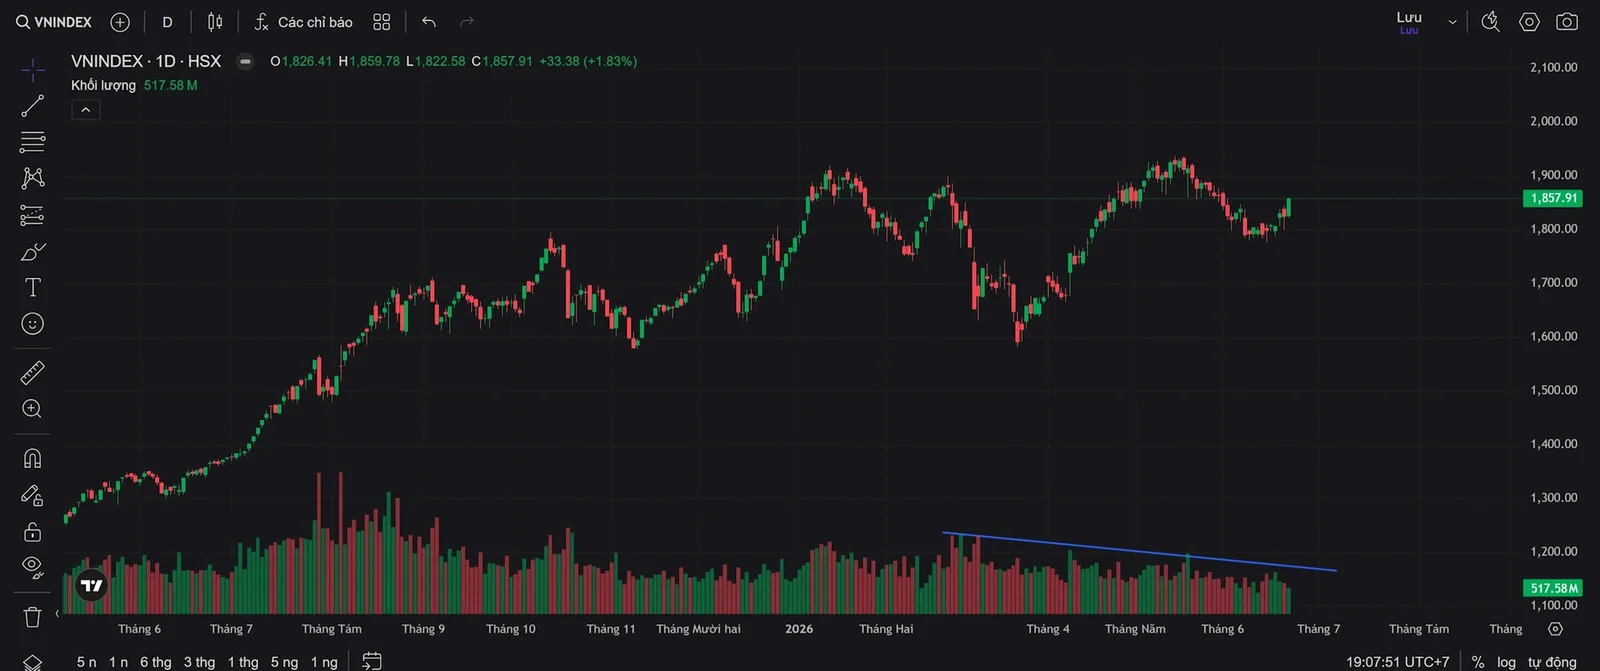1600x671 pixels.
Task: Activate the zoom in tool
Action: coord(33,409)
